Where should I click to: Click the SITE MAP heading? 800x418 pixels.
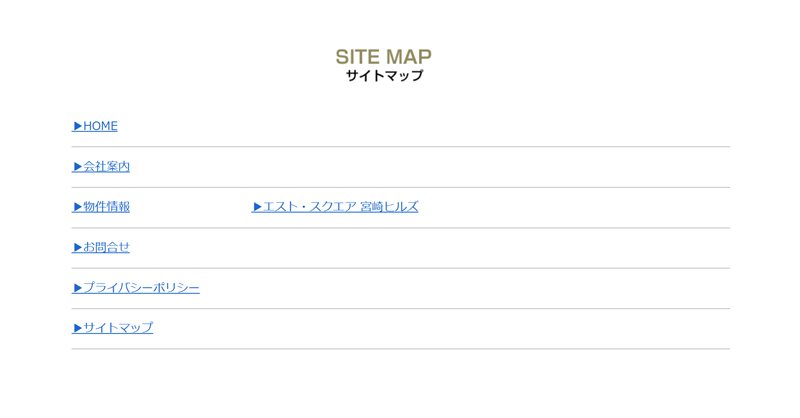tap(383, 57)
